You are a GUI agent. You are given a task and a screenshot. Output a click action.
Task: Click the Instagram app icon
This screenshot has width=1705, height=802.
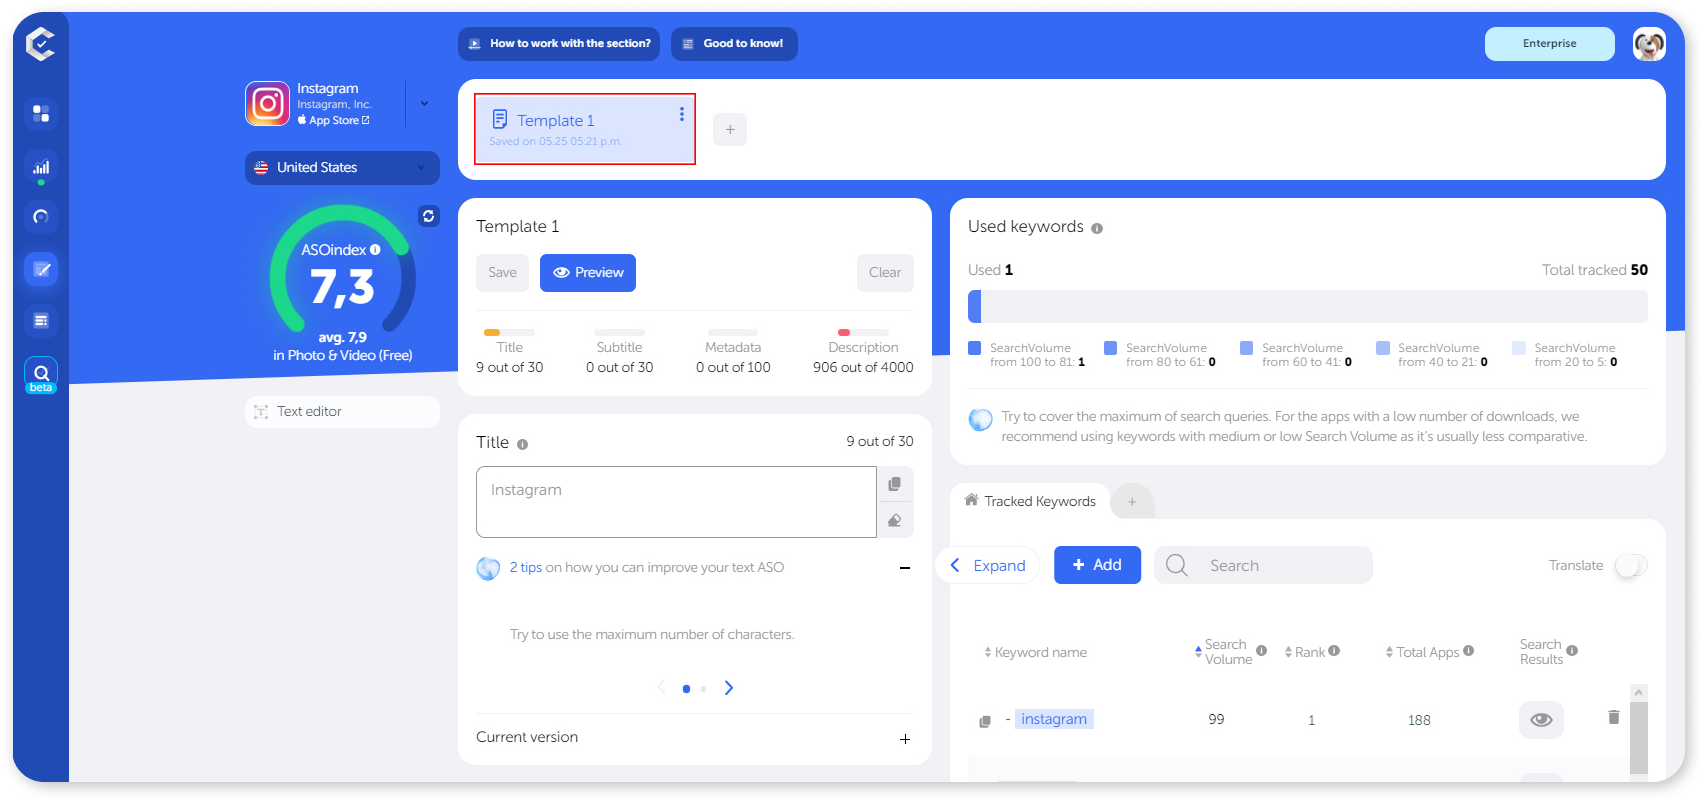click(x=268, y=104)
